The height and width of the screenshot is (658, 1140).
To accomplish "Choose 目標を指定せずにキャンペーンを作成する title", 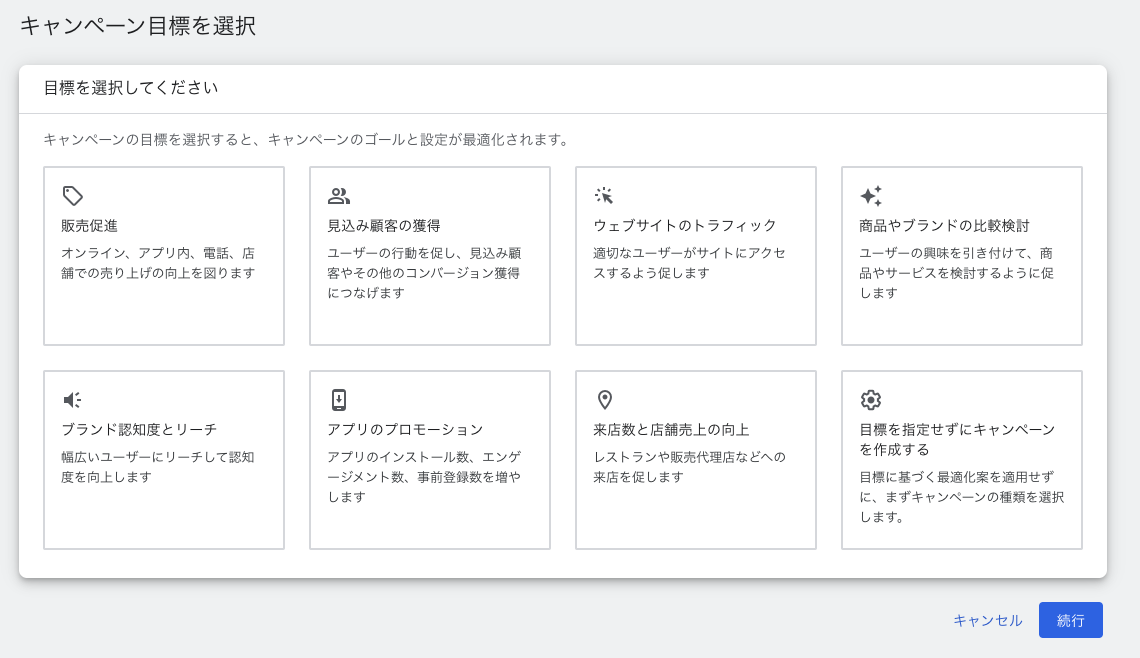I will 956,440.
